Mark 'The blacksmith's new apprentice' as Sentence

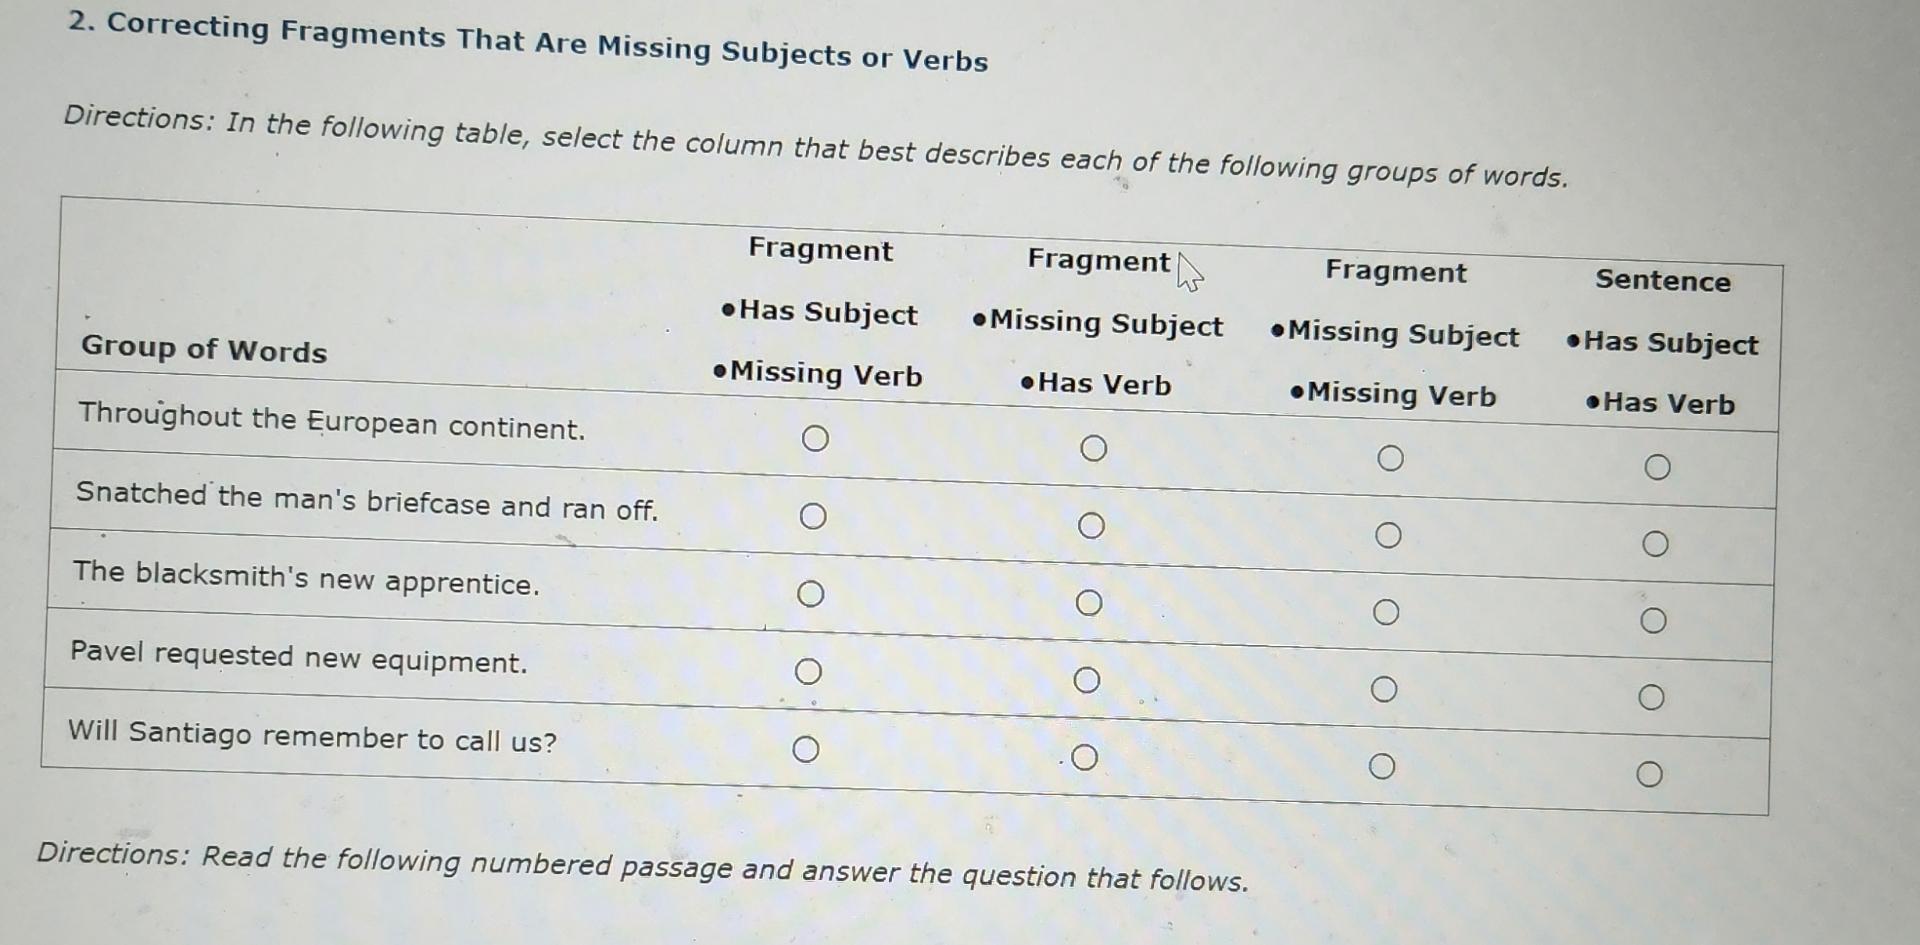pos(1654,620)
